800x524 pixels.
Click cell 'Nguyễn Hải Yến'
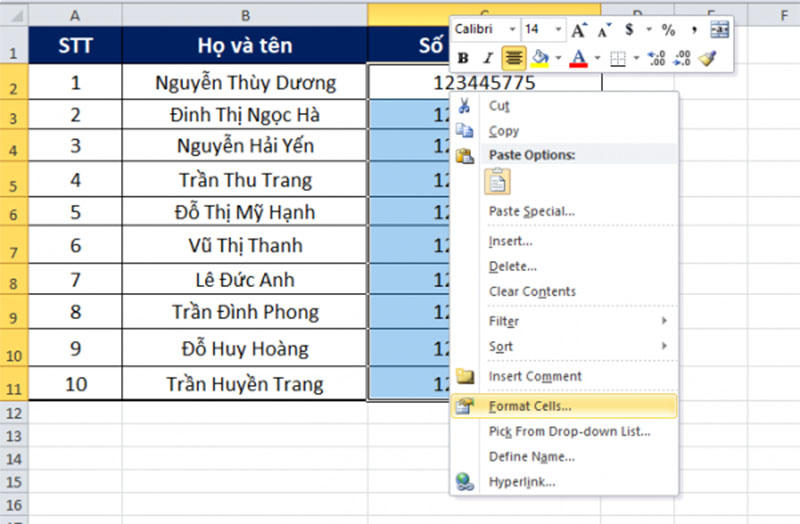pyautogui.click(x=245, y=146)
